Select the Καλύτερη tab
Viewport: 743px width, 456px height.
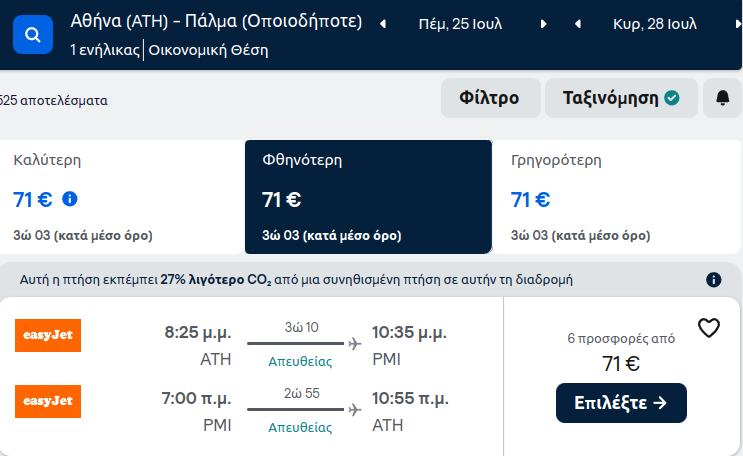[122, 197]
